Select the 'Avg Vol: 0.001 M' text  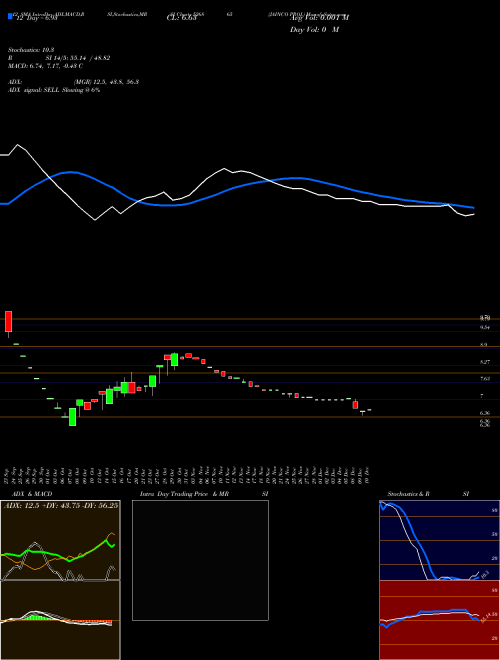pos(319,17)
